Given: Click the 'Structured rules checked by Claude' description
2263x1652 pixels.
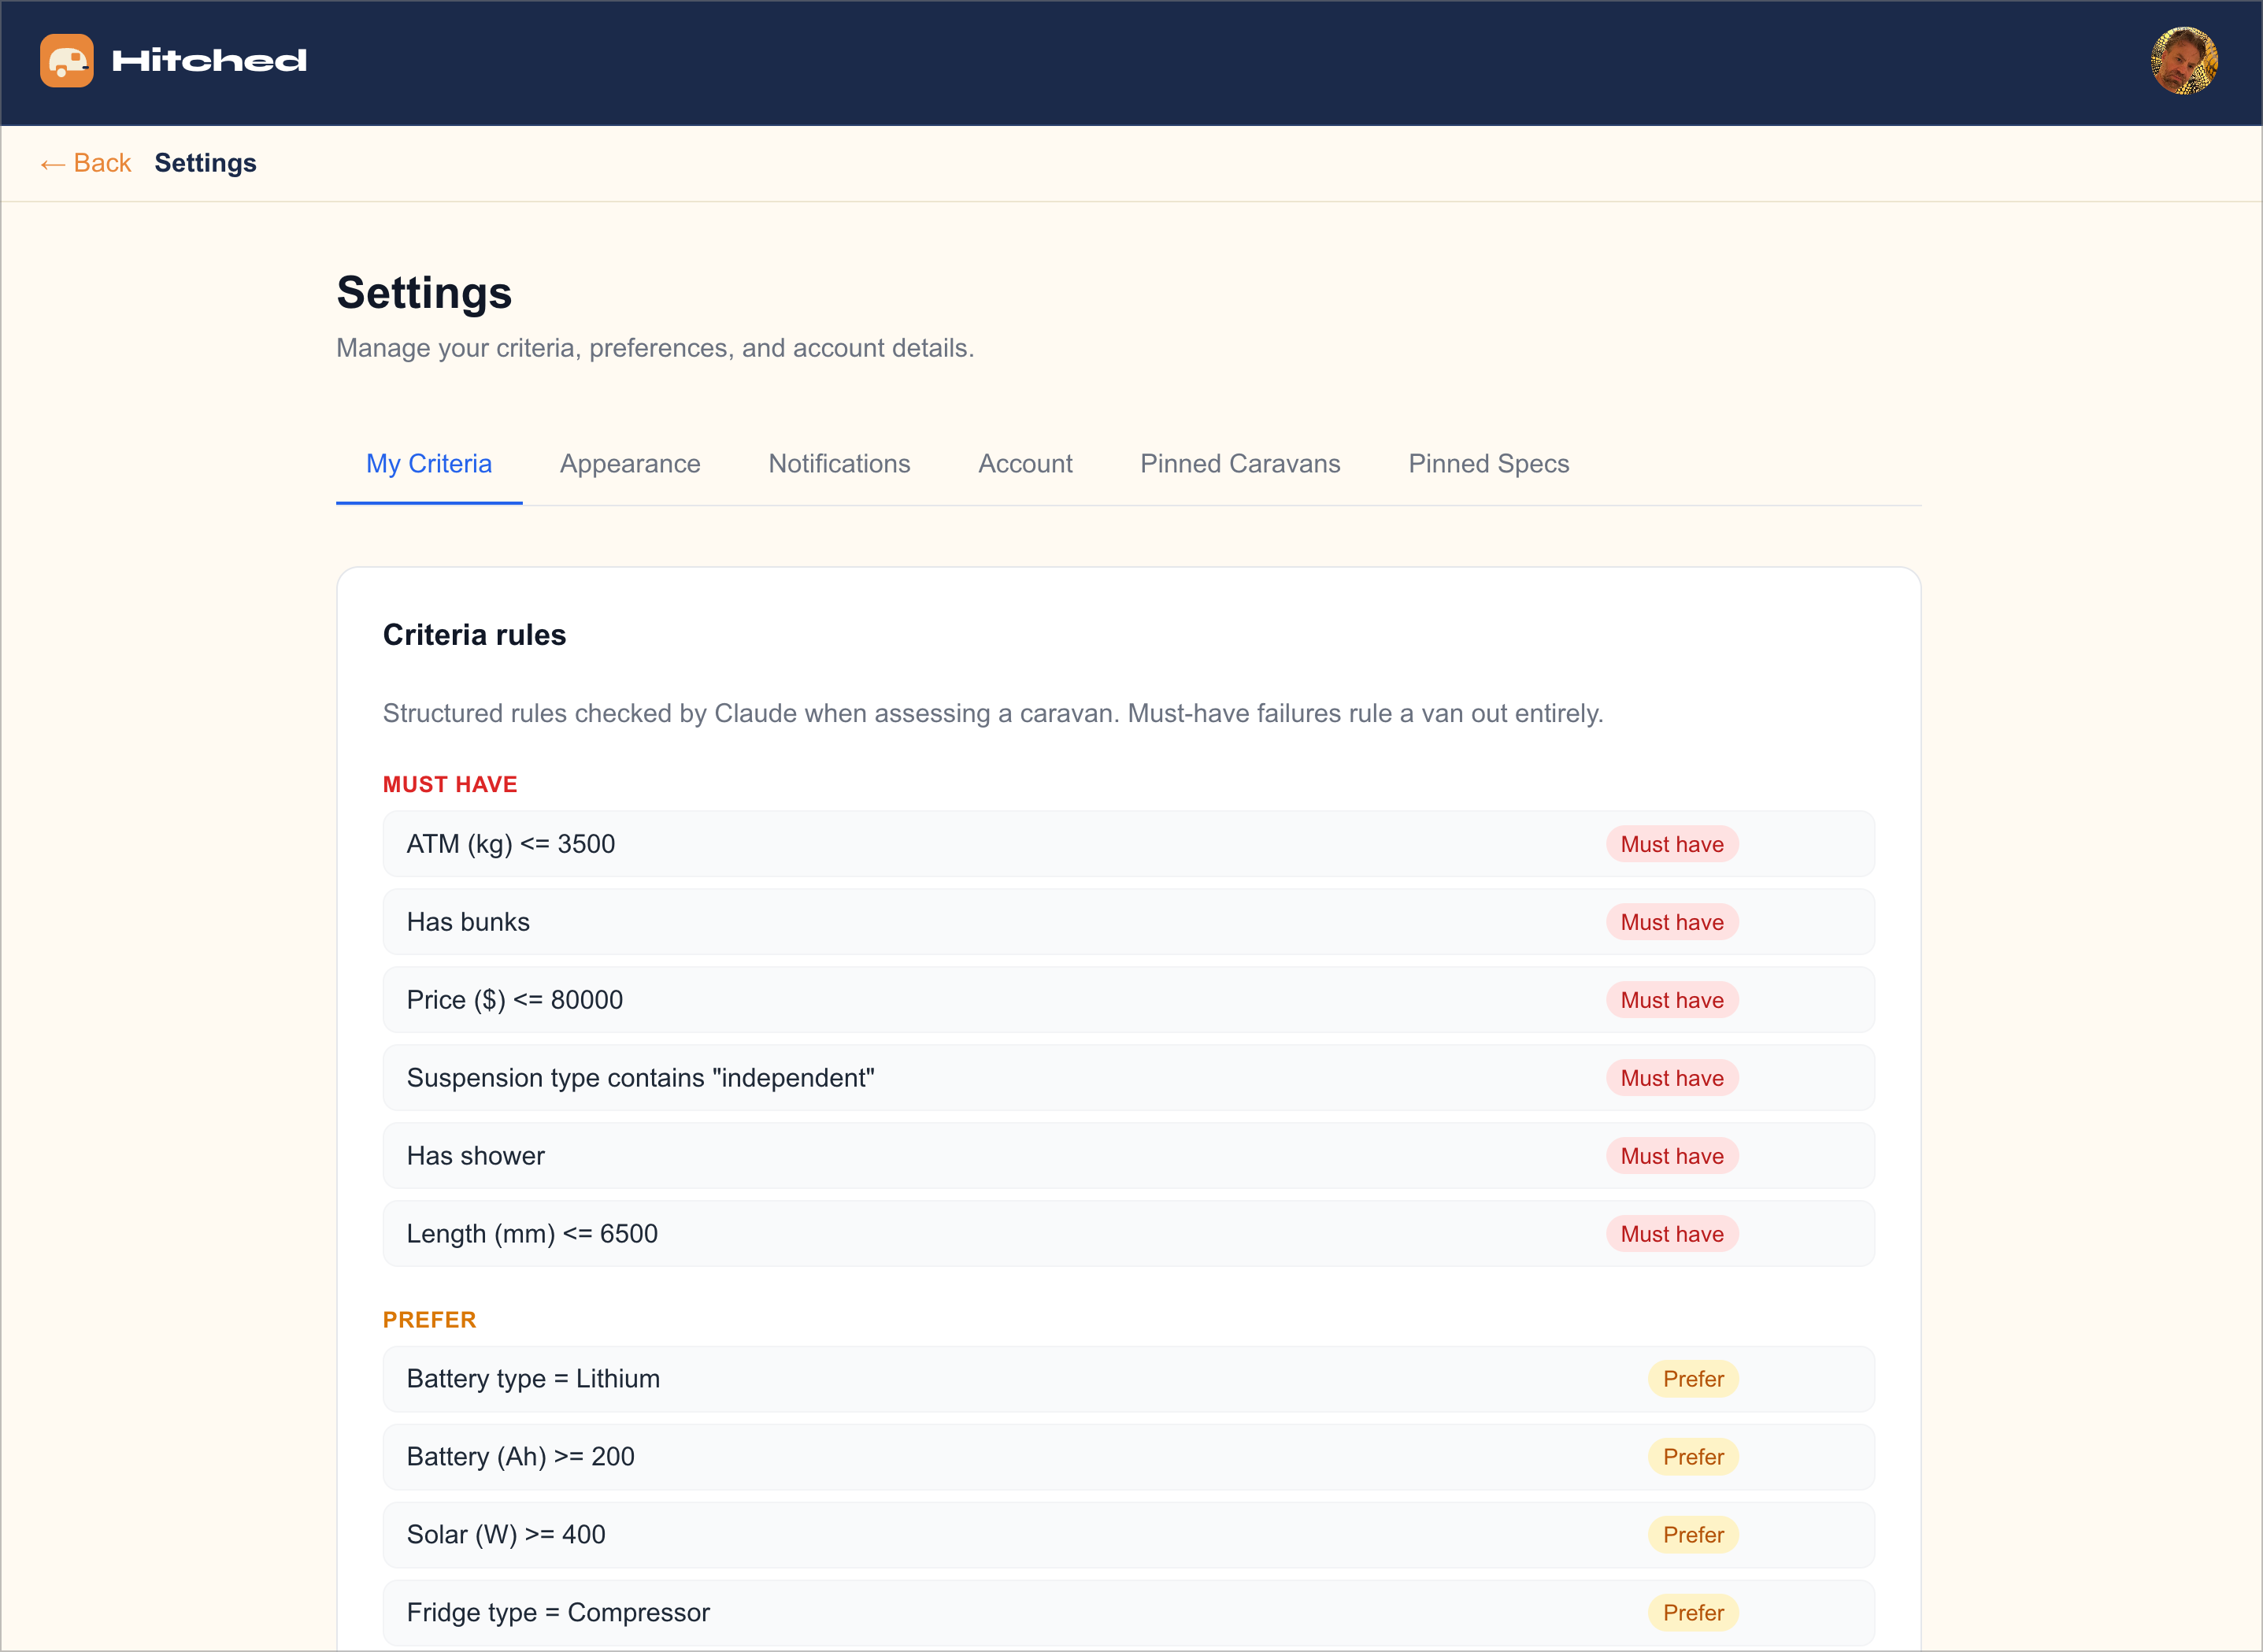Looking at the screenshot, I should point(993,713).
